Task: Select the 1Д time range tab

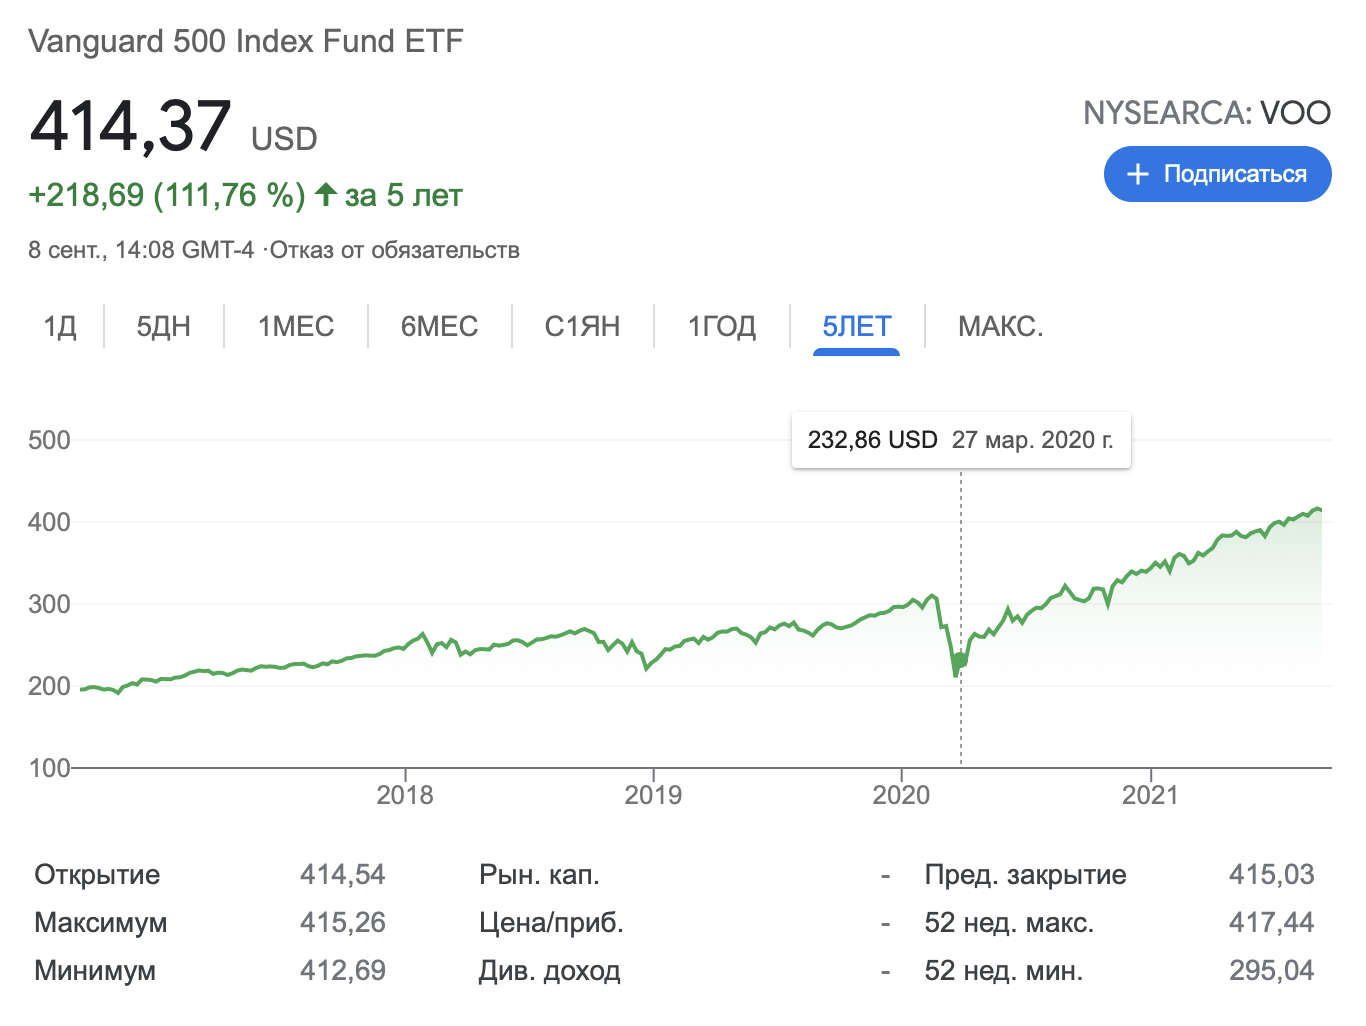Action: tap(60, 326)
